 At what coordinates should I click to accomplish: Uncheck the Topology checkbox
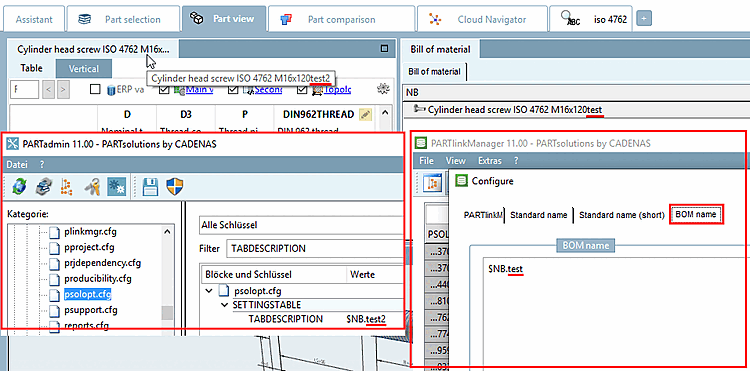point(302,89)
